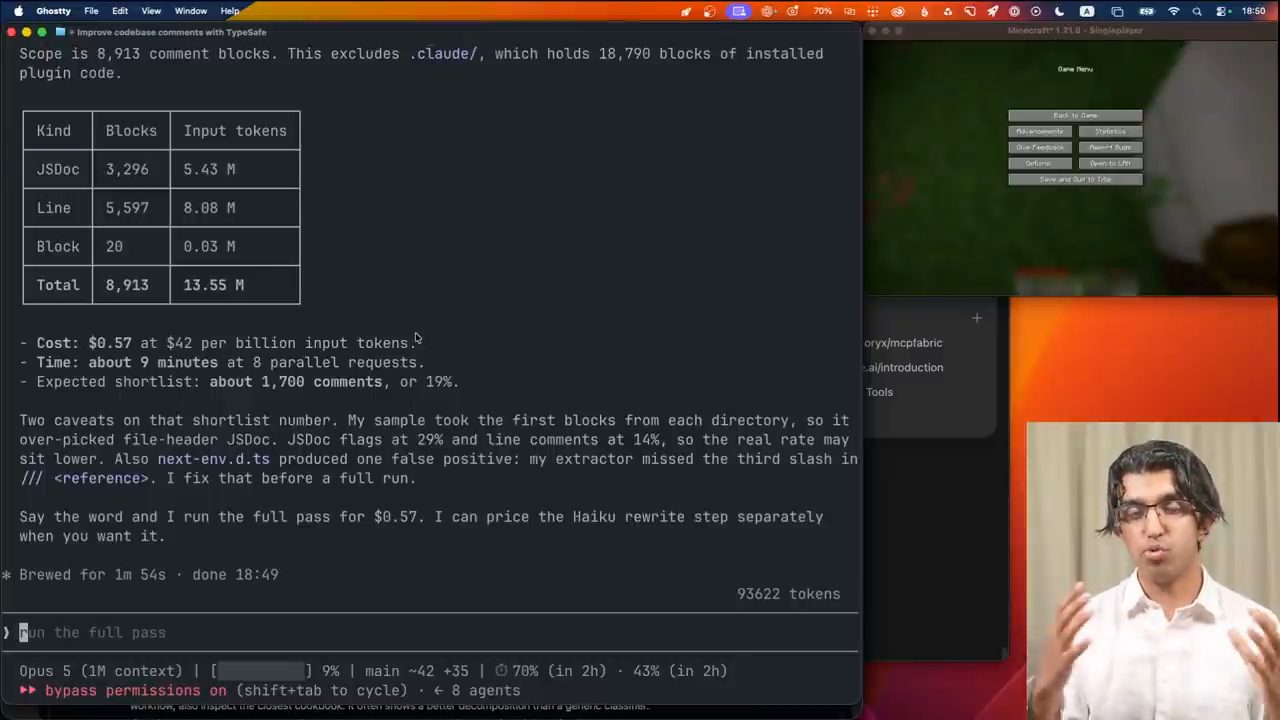Toggle the keyboard input source indicator
1280x720 pixels.
1087,11
